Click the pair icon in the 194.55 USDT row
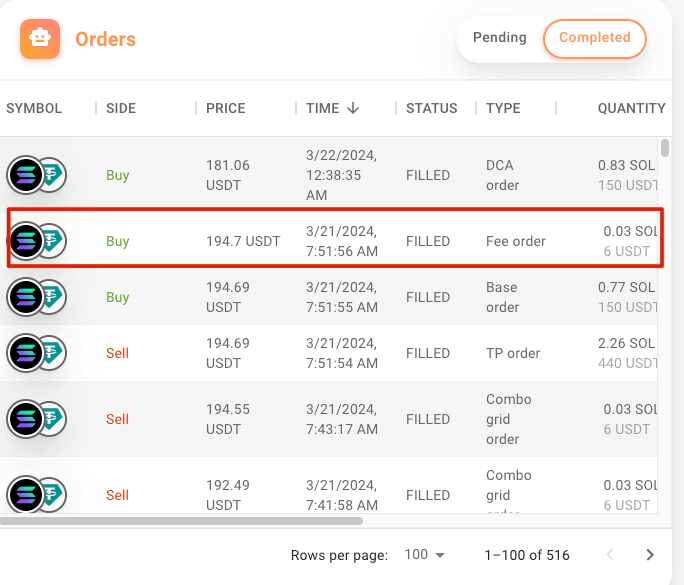The width and height of the screenshot is (684, 585). click(36, 419)
